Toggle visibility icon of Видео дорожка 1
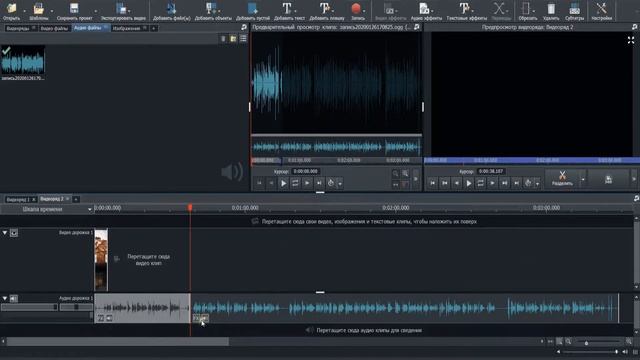This screenshot has height=360, width=640. click(14, 233)
